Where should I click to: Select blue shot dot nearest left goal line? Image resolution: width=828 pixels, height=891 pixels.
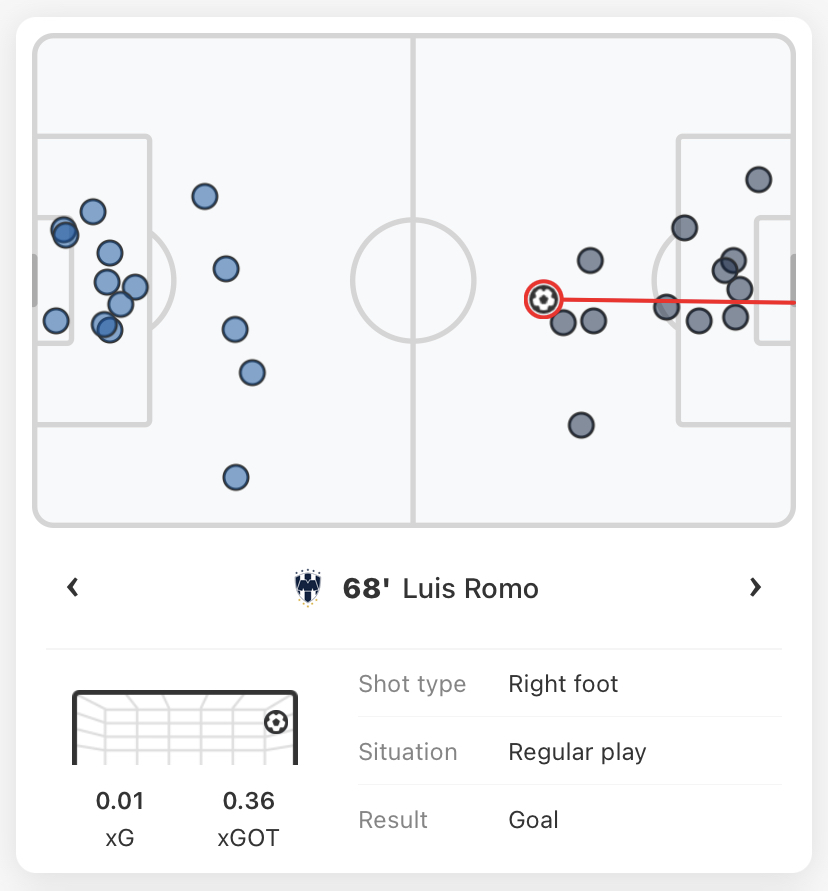pyautogui.click(x=56, y=320)
